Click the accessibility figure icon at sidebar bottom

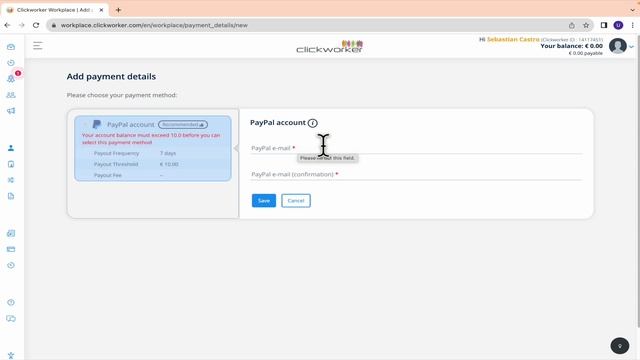11,356
